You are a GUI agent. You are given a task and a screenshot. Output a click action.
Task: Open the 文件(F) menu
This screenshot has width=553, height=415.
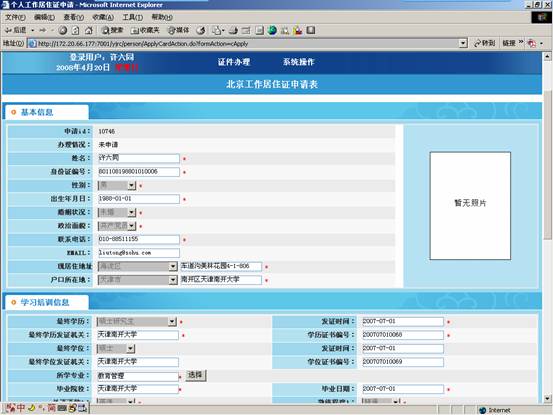click(x=15, y=17)
